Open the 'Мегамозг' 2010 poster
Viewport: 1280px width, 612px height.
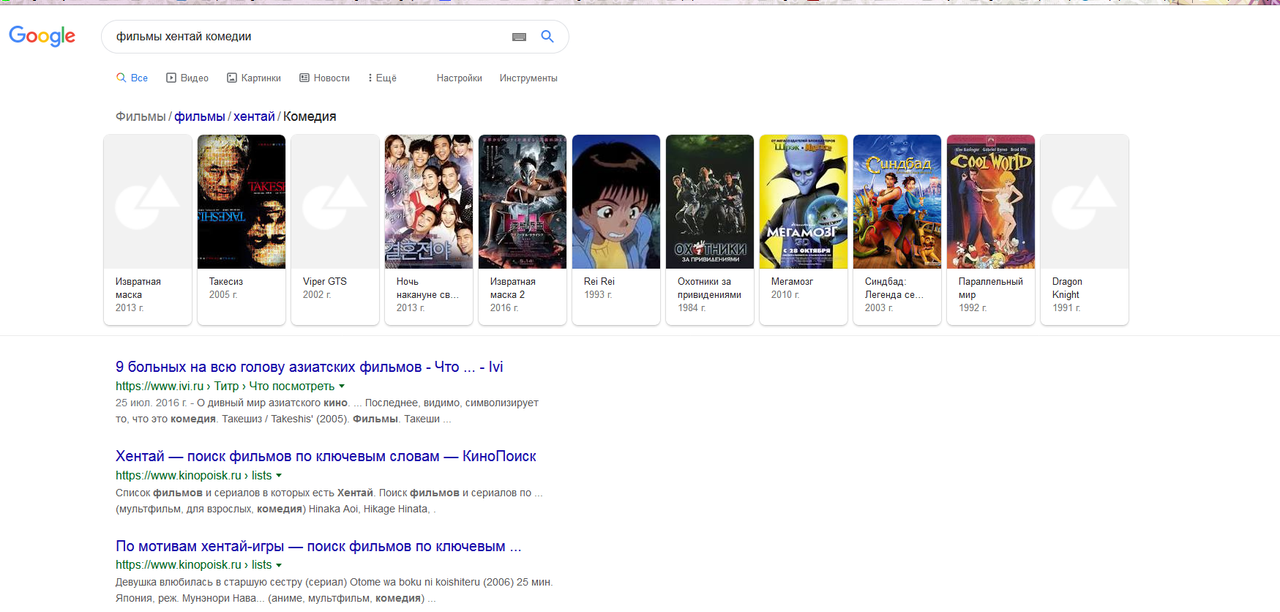[804, 202]
